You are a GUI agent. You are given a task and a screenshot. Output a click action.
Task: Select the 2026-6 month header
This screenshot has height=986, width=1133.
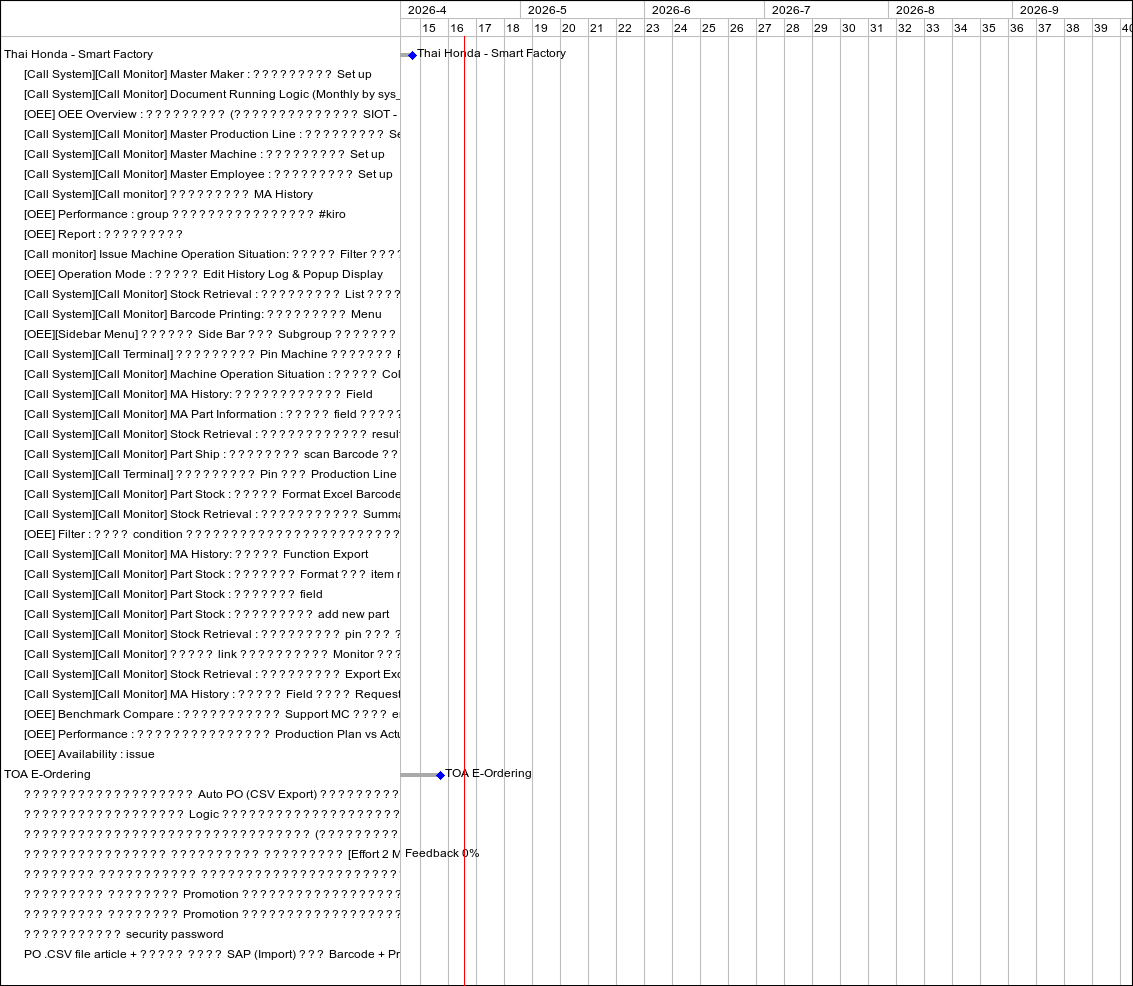(671, 10)
